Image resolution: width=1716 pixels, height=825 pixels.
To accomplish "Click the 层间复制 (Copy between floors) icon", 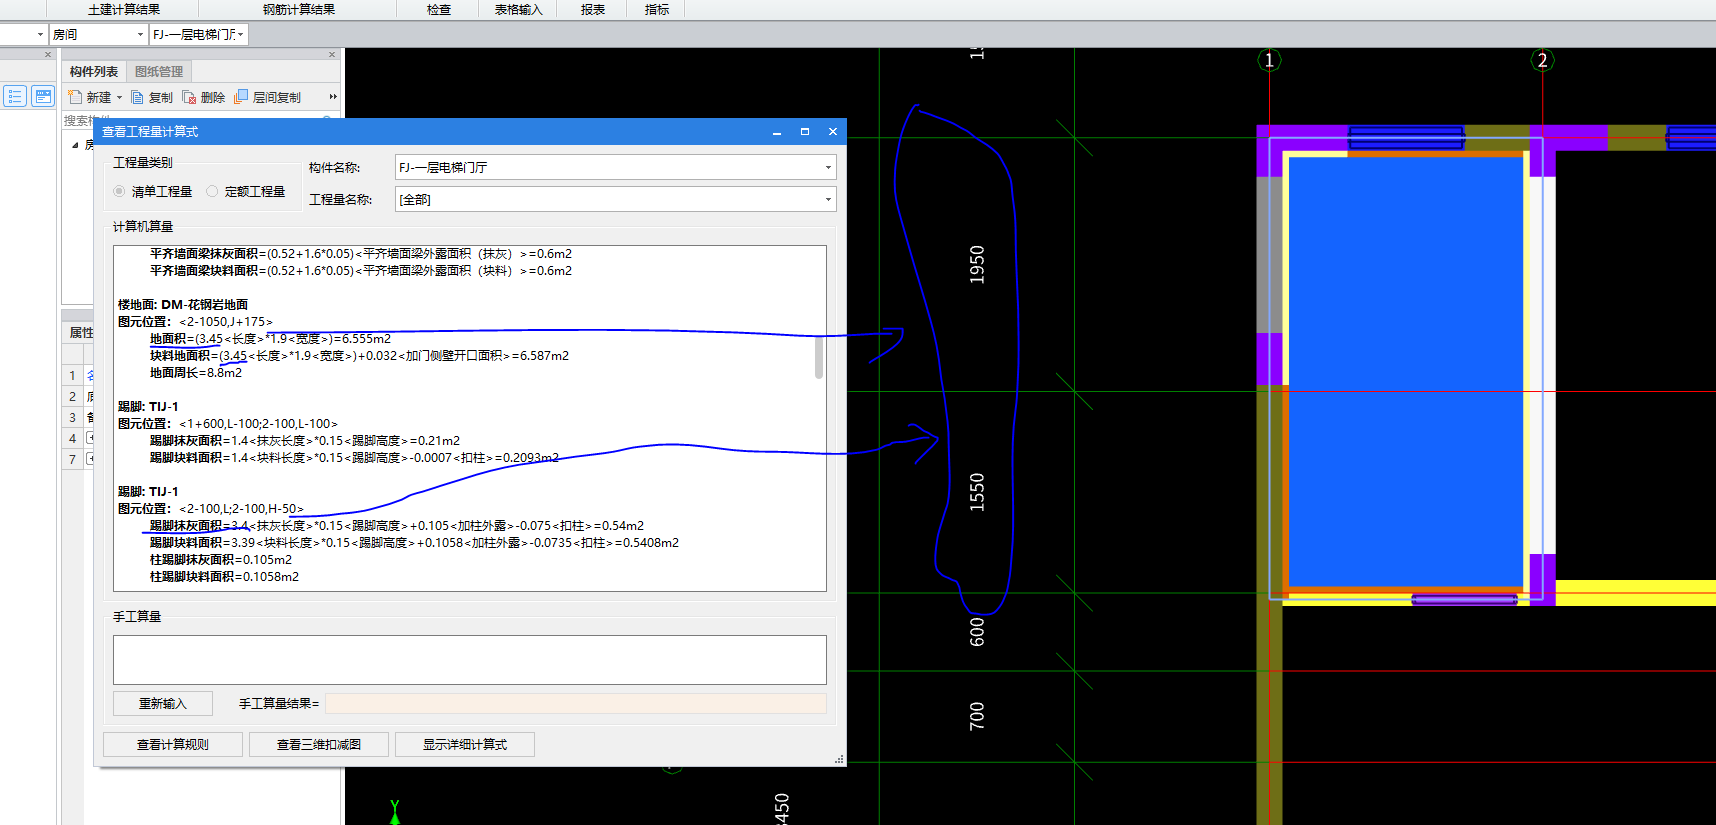I will (241, 97).
